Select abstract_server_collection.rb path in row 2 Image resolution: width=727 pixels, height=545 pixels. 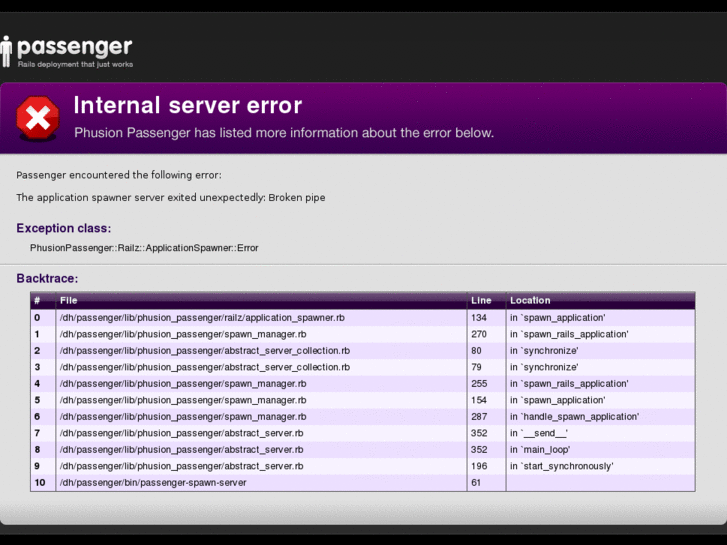[204, 351]
